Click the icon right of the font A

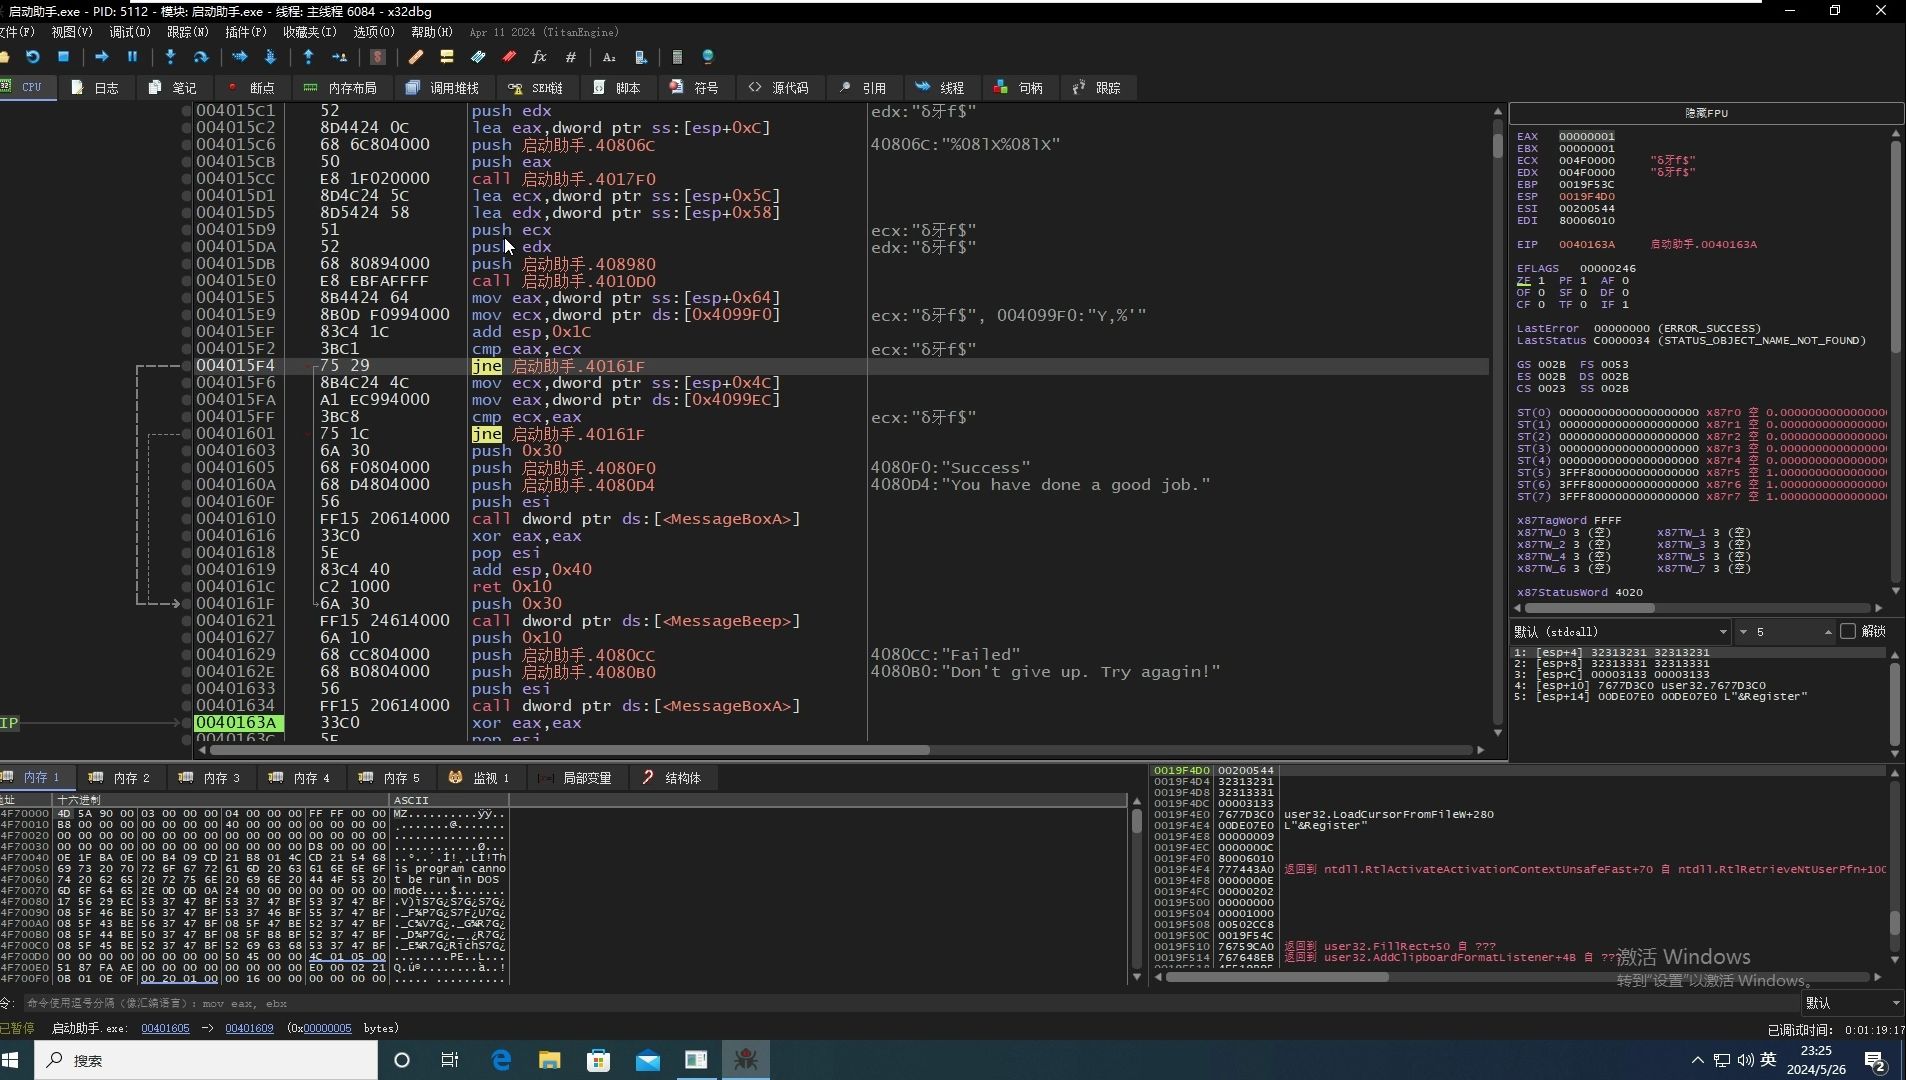[641, 57]
